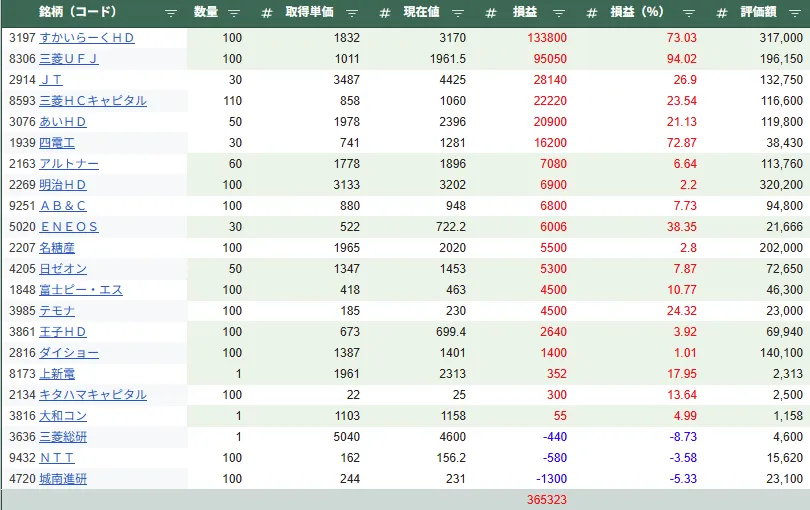This screenshot has height=510, width=810.
Task: Select quantity cell 60 for アルトナー
Action: pos(235,164)
